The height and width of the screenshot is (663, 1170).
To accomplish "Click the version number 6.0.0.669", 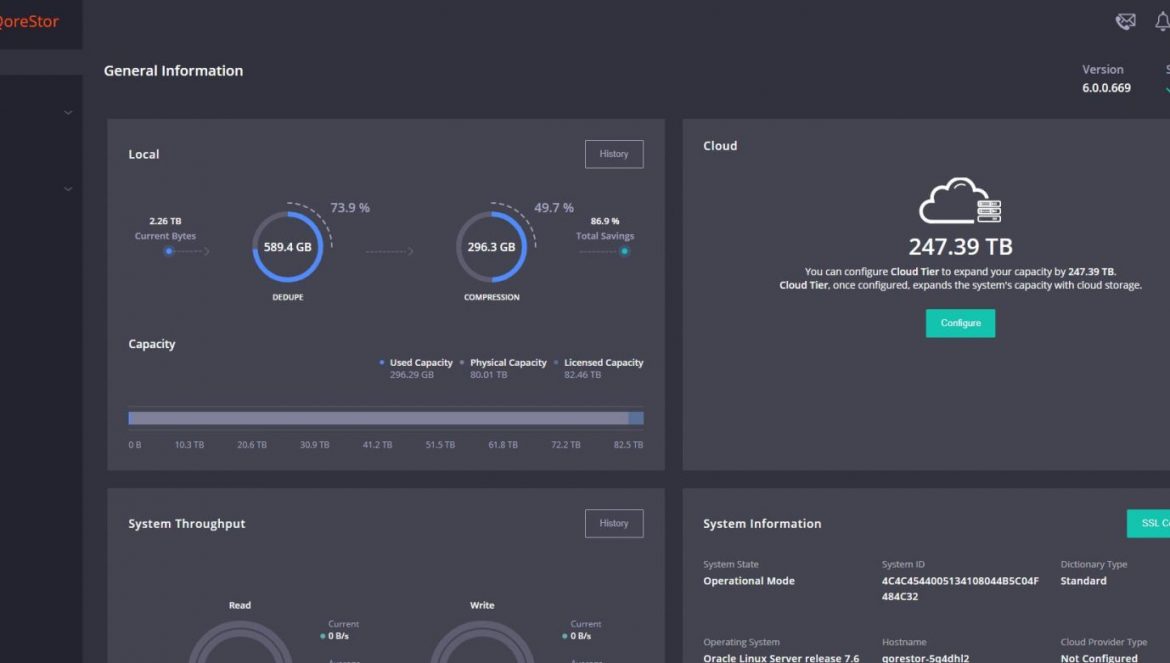I will [x=1107, y=88].
